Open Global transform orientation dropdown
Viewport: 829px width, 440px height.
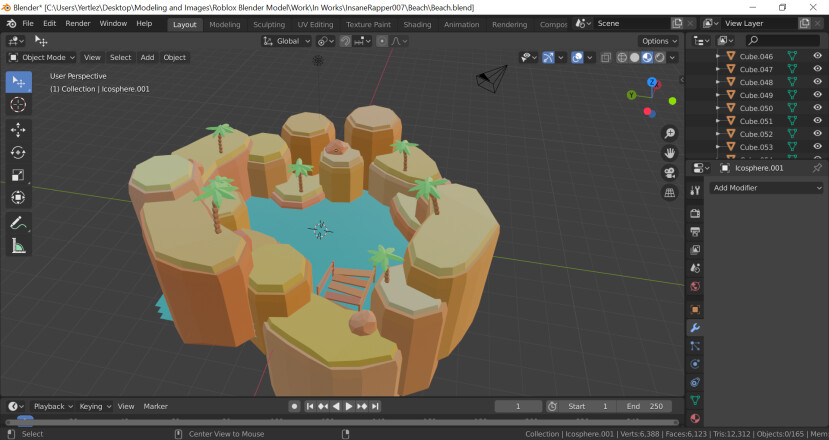[x=287, y=41]
